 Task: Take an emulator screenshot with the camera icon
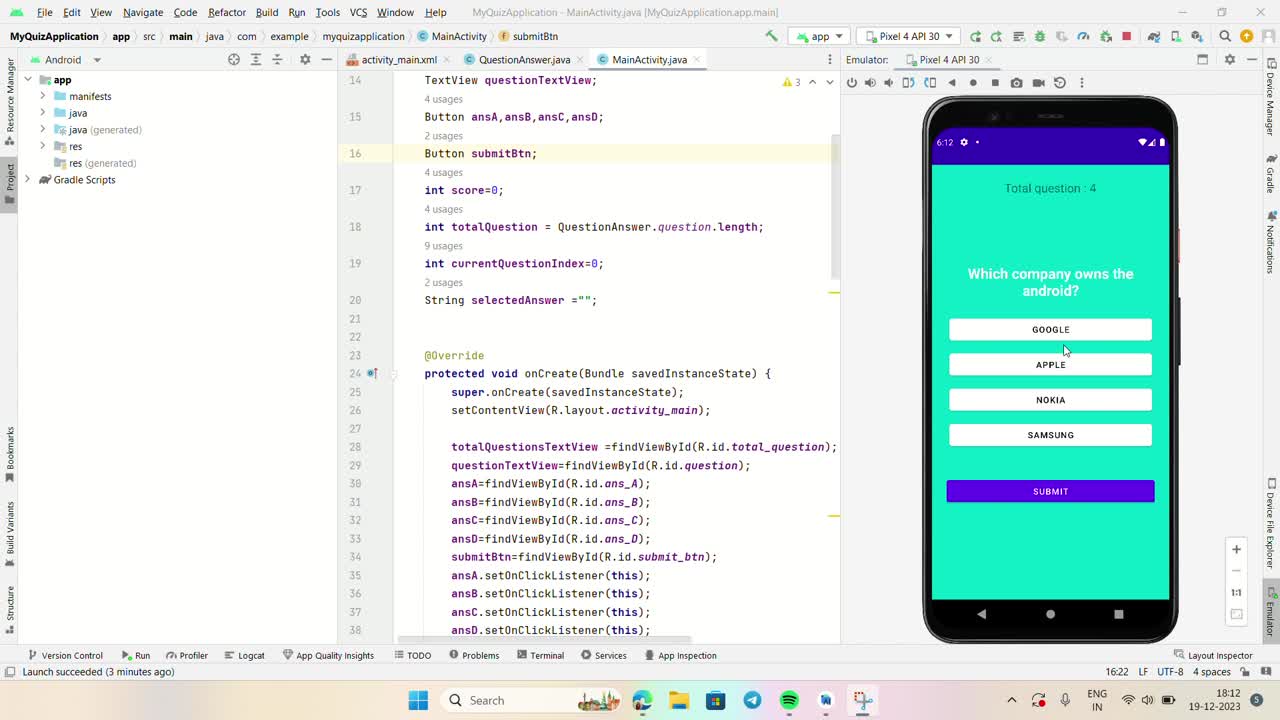click(x=1016, y=83)
